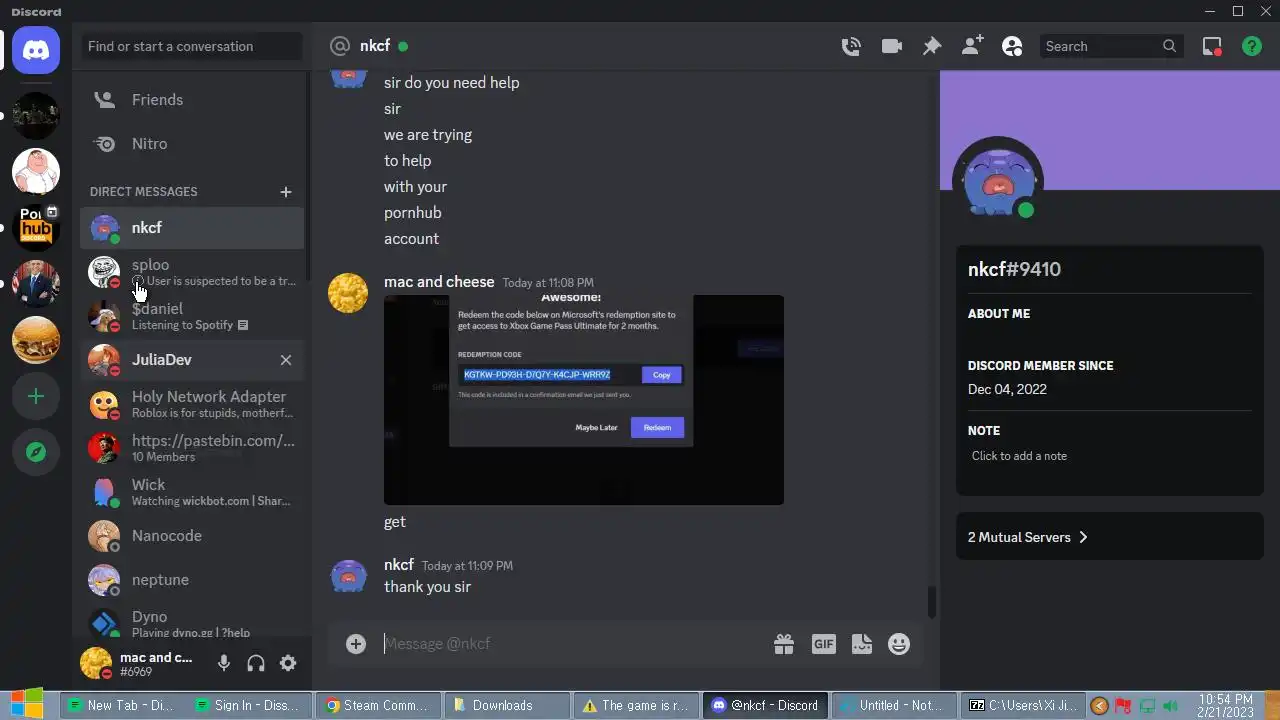Open the Wick direct message
This screenshot has height=720, width=1280.
pos(192,492)
